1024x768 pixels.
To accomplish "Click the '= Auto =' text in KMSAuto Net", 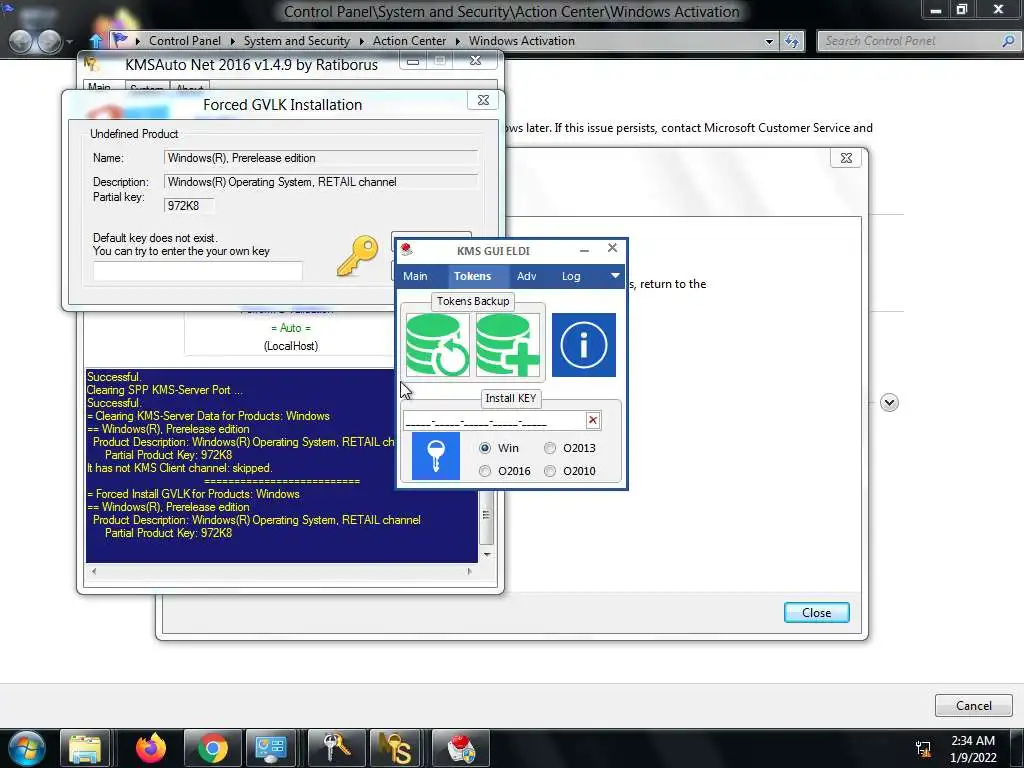I will pos(291,328).
